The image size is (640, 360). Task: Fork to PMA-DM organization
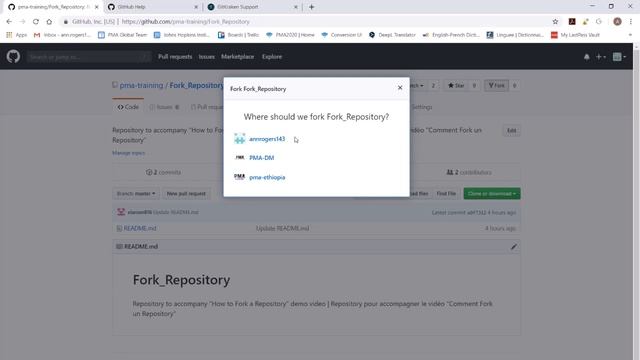[262, 158]
